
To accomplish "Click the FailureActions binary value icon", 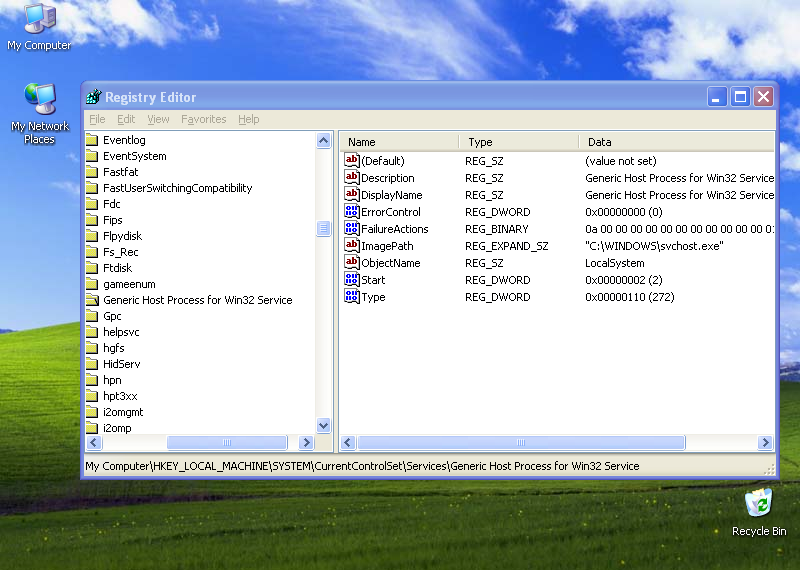I will [x=352, y=228].
